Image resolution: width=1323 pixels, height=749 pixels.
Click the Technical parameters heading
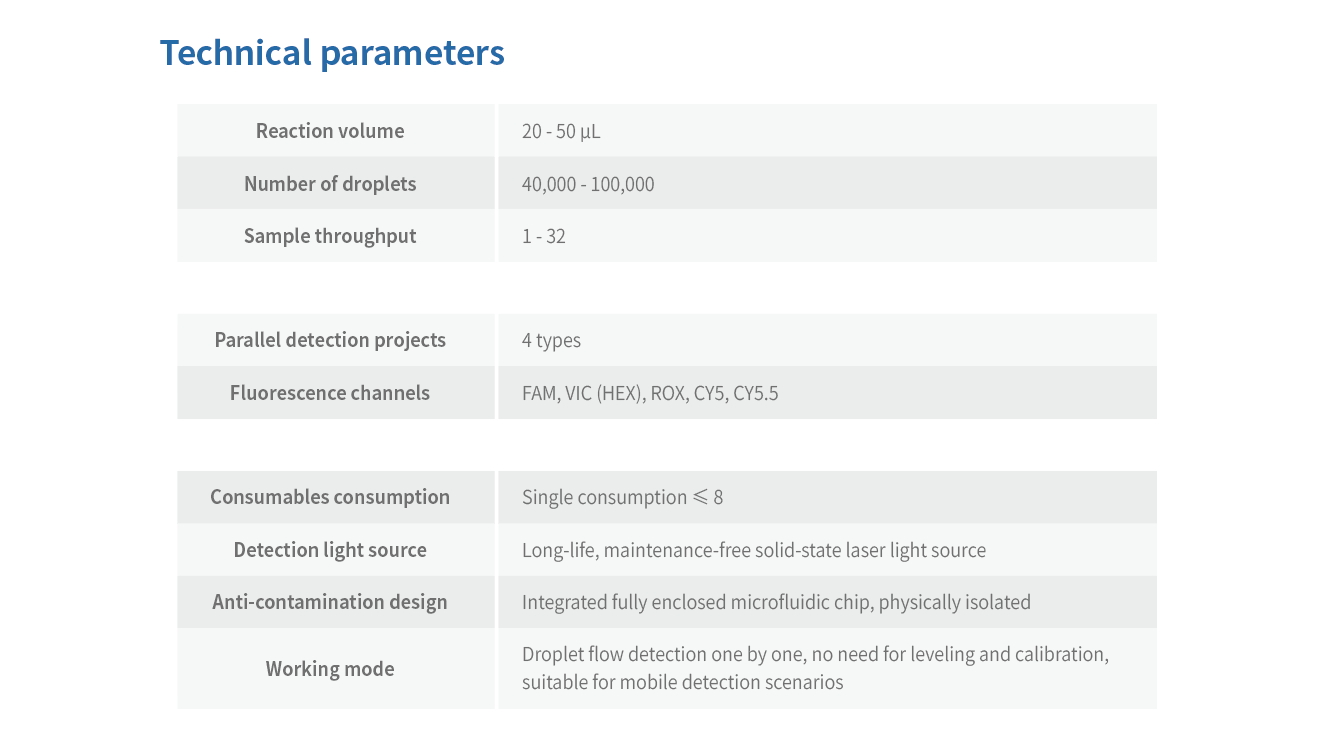pyautogui.click(x=332, y=52)
